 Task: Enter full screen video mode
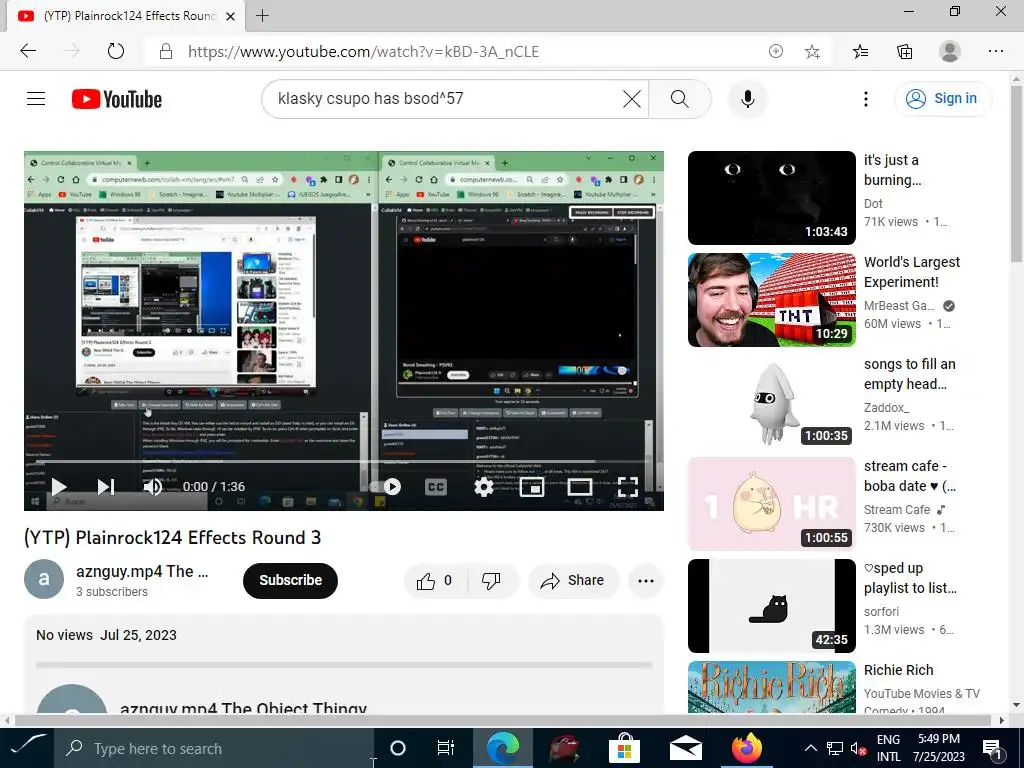click(x=628, y=487)
